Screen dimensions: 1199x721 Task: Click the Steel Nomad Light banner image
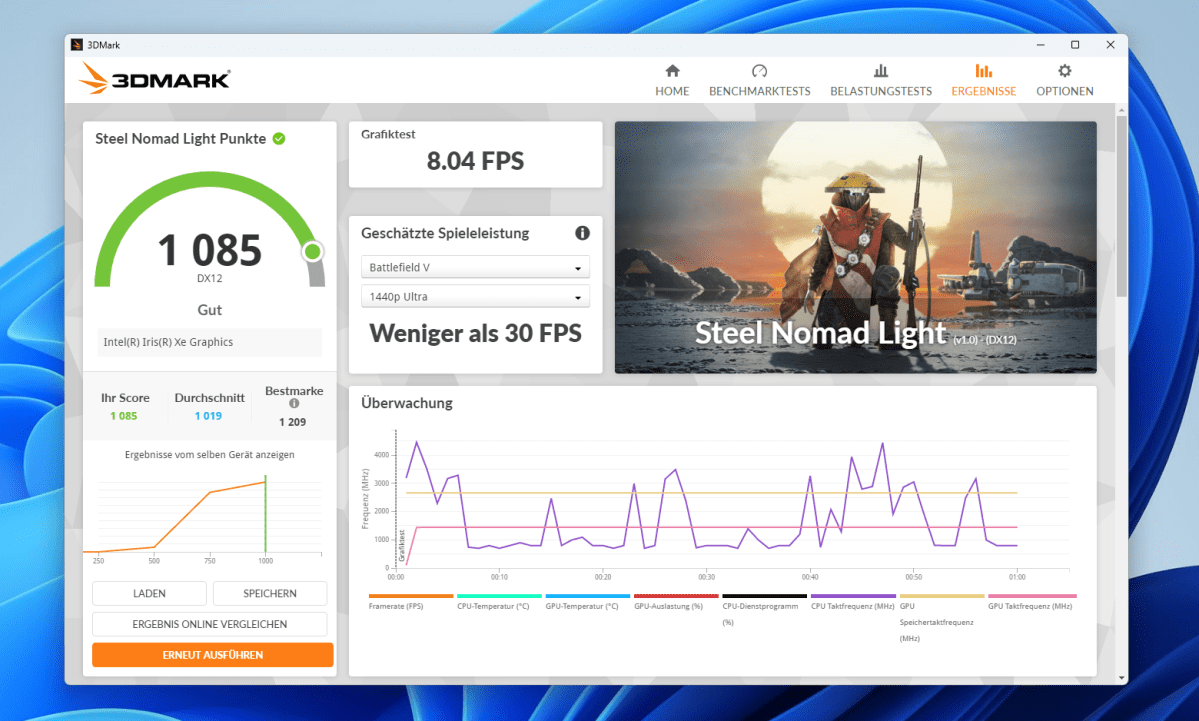coord(856,247)
